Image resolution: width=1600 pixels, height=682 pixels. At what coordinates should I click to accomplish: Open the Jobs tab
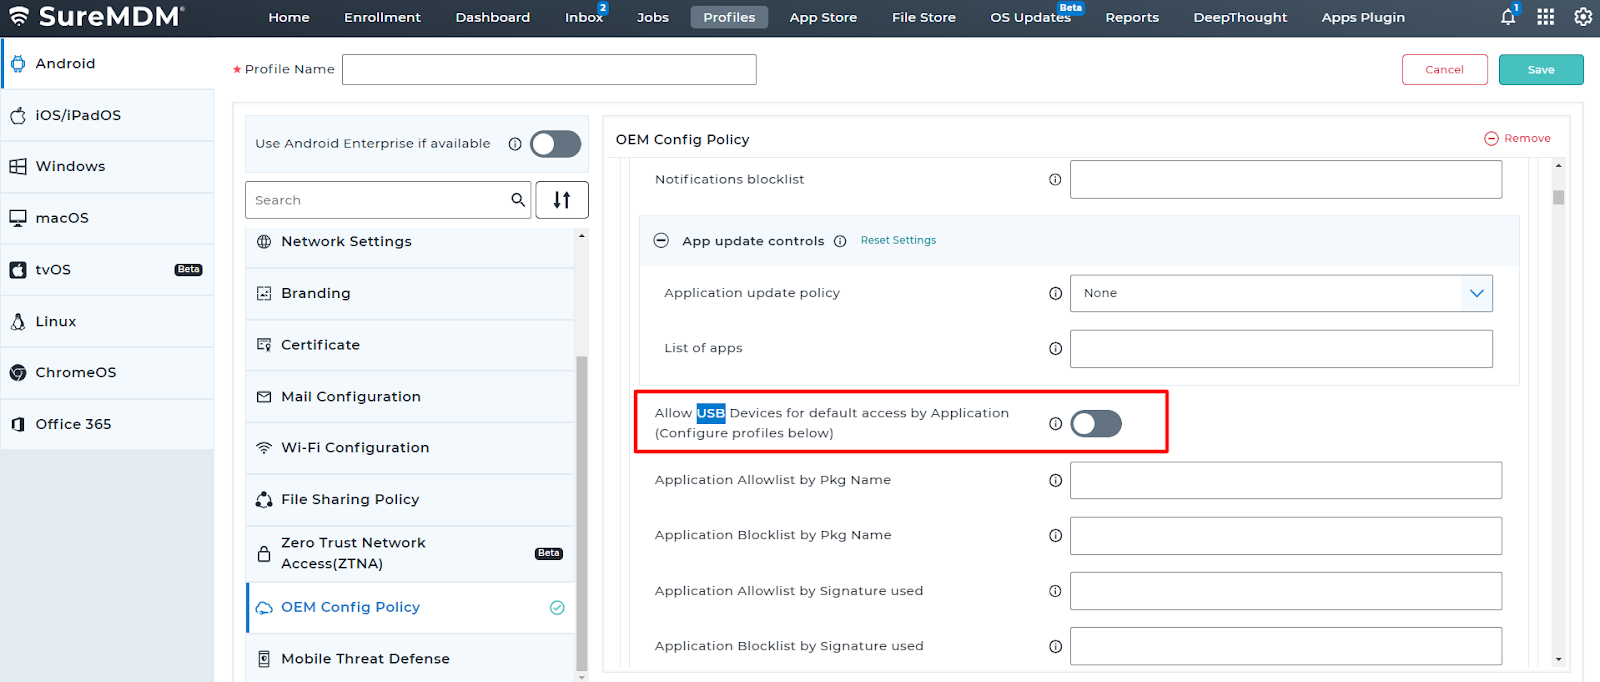(653, 17)
